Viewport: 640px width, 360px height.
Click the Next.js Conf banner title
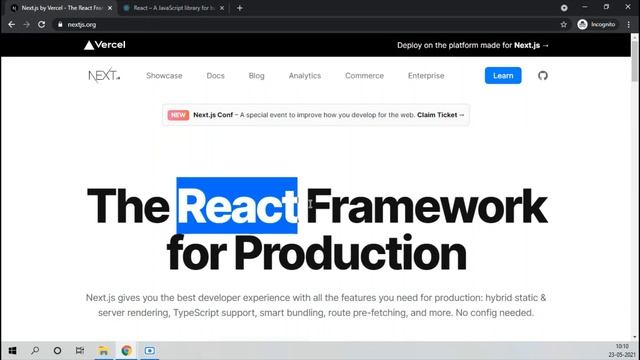(213, 115)
